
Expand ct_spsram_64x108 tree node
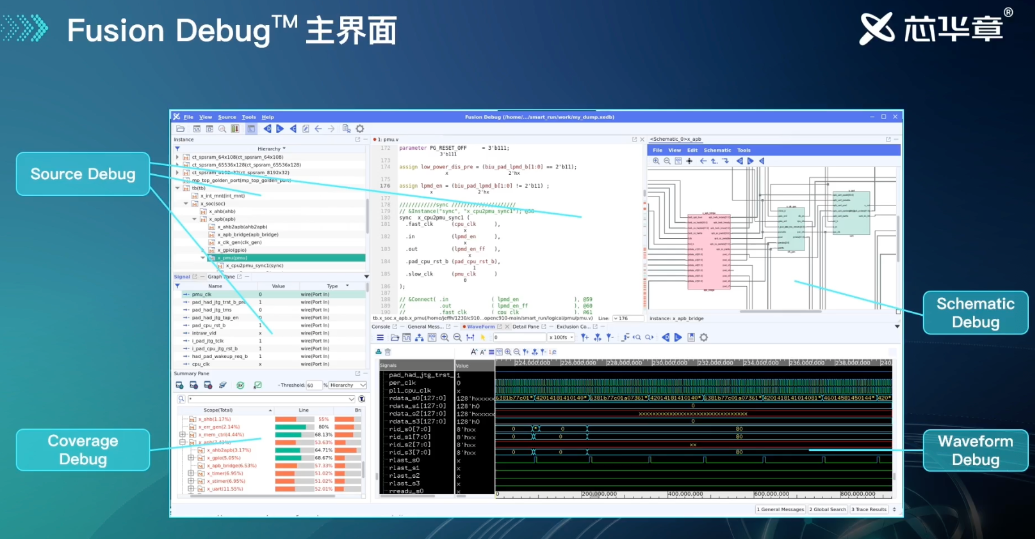[x=178, y=157]
